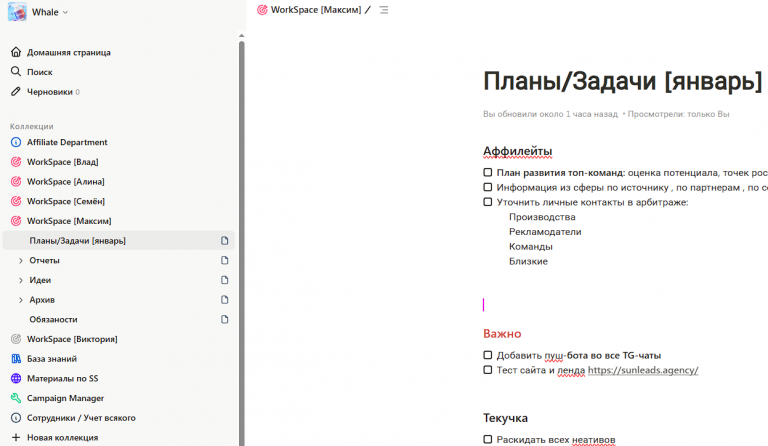Click the Команды list line
768x446 pixels.
tap(530, 246)
